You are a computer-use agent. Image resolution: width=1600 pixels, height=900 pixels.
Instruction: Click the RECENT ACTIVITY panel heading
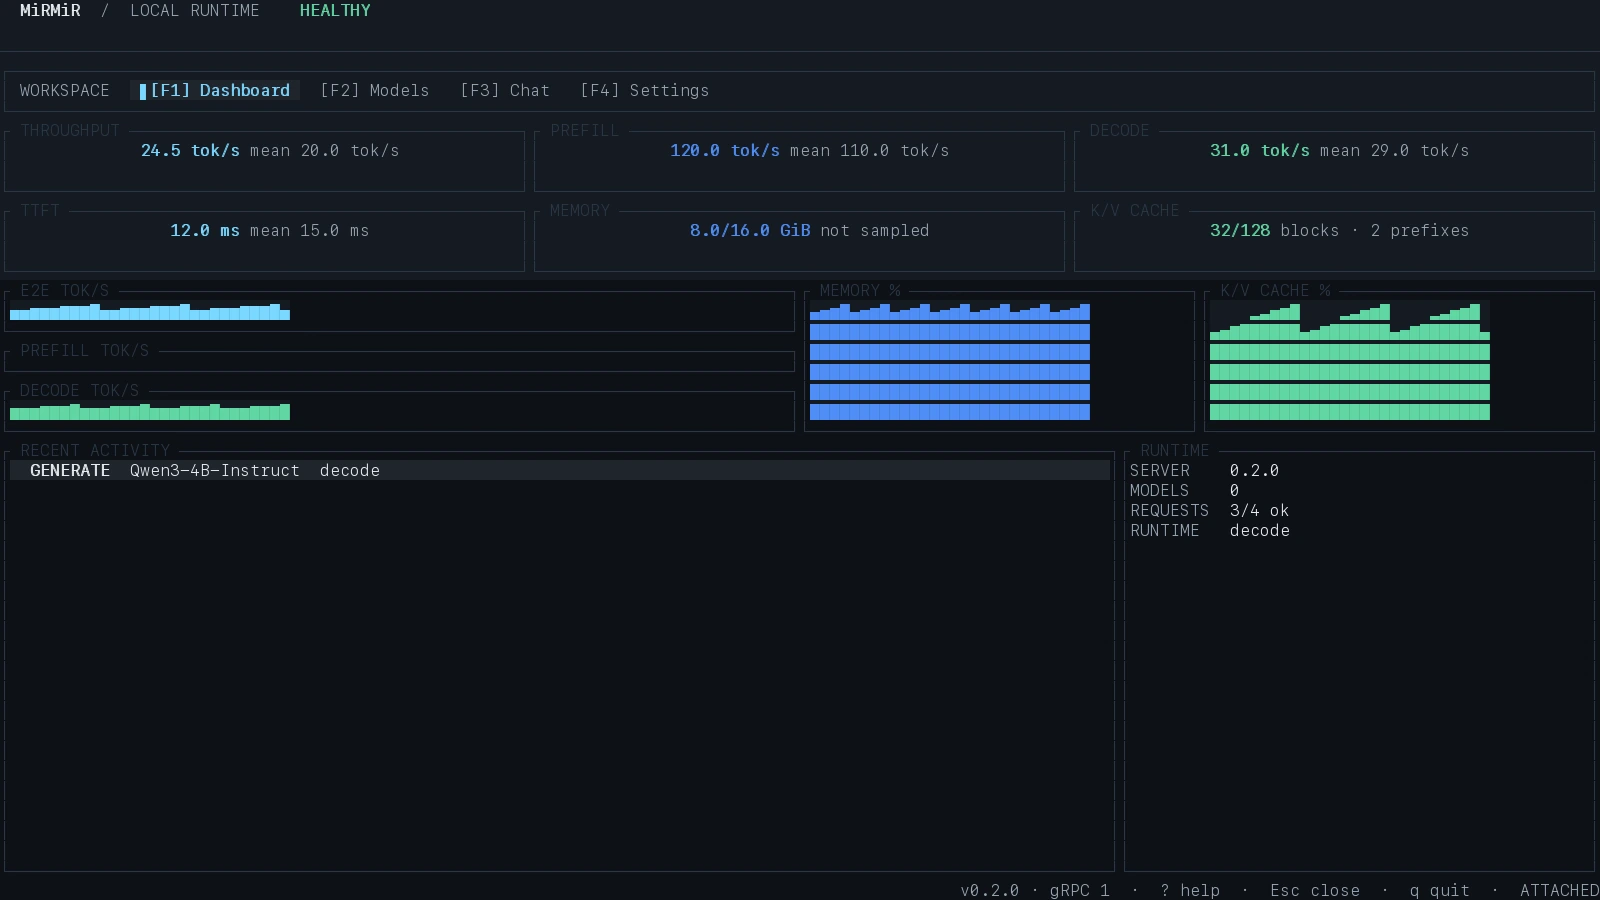click(95, 450)
